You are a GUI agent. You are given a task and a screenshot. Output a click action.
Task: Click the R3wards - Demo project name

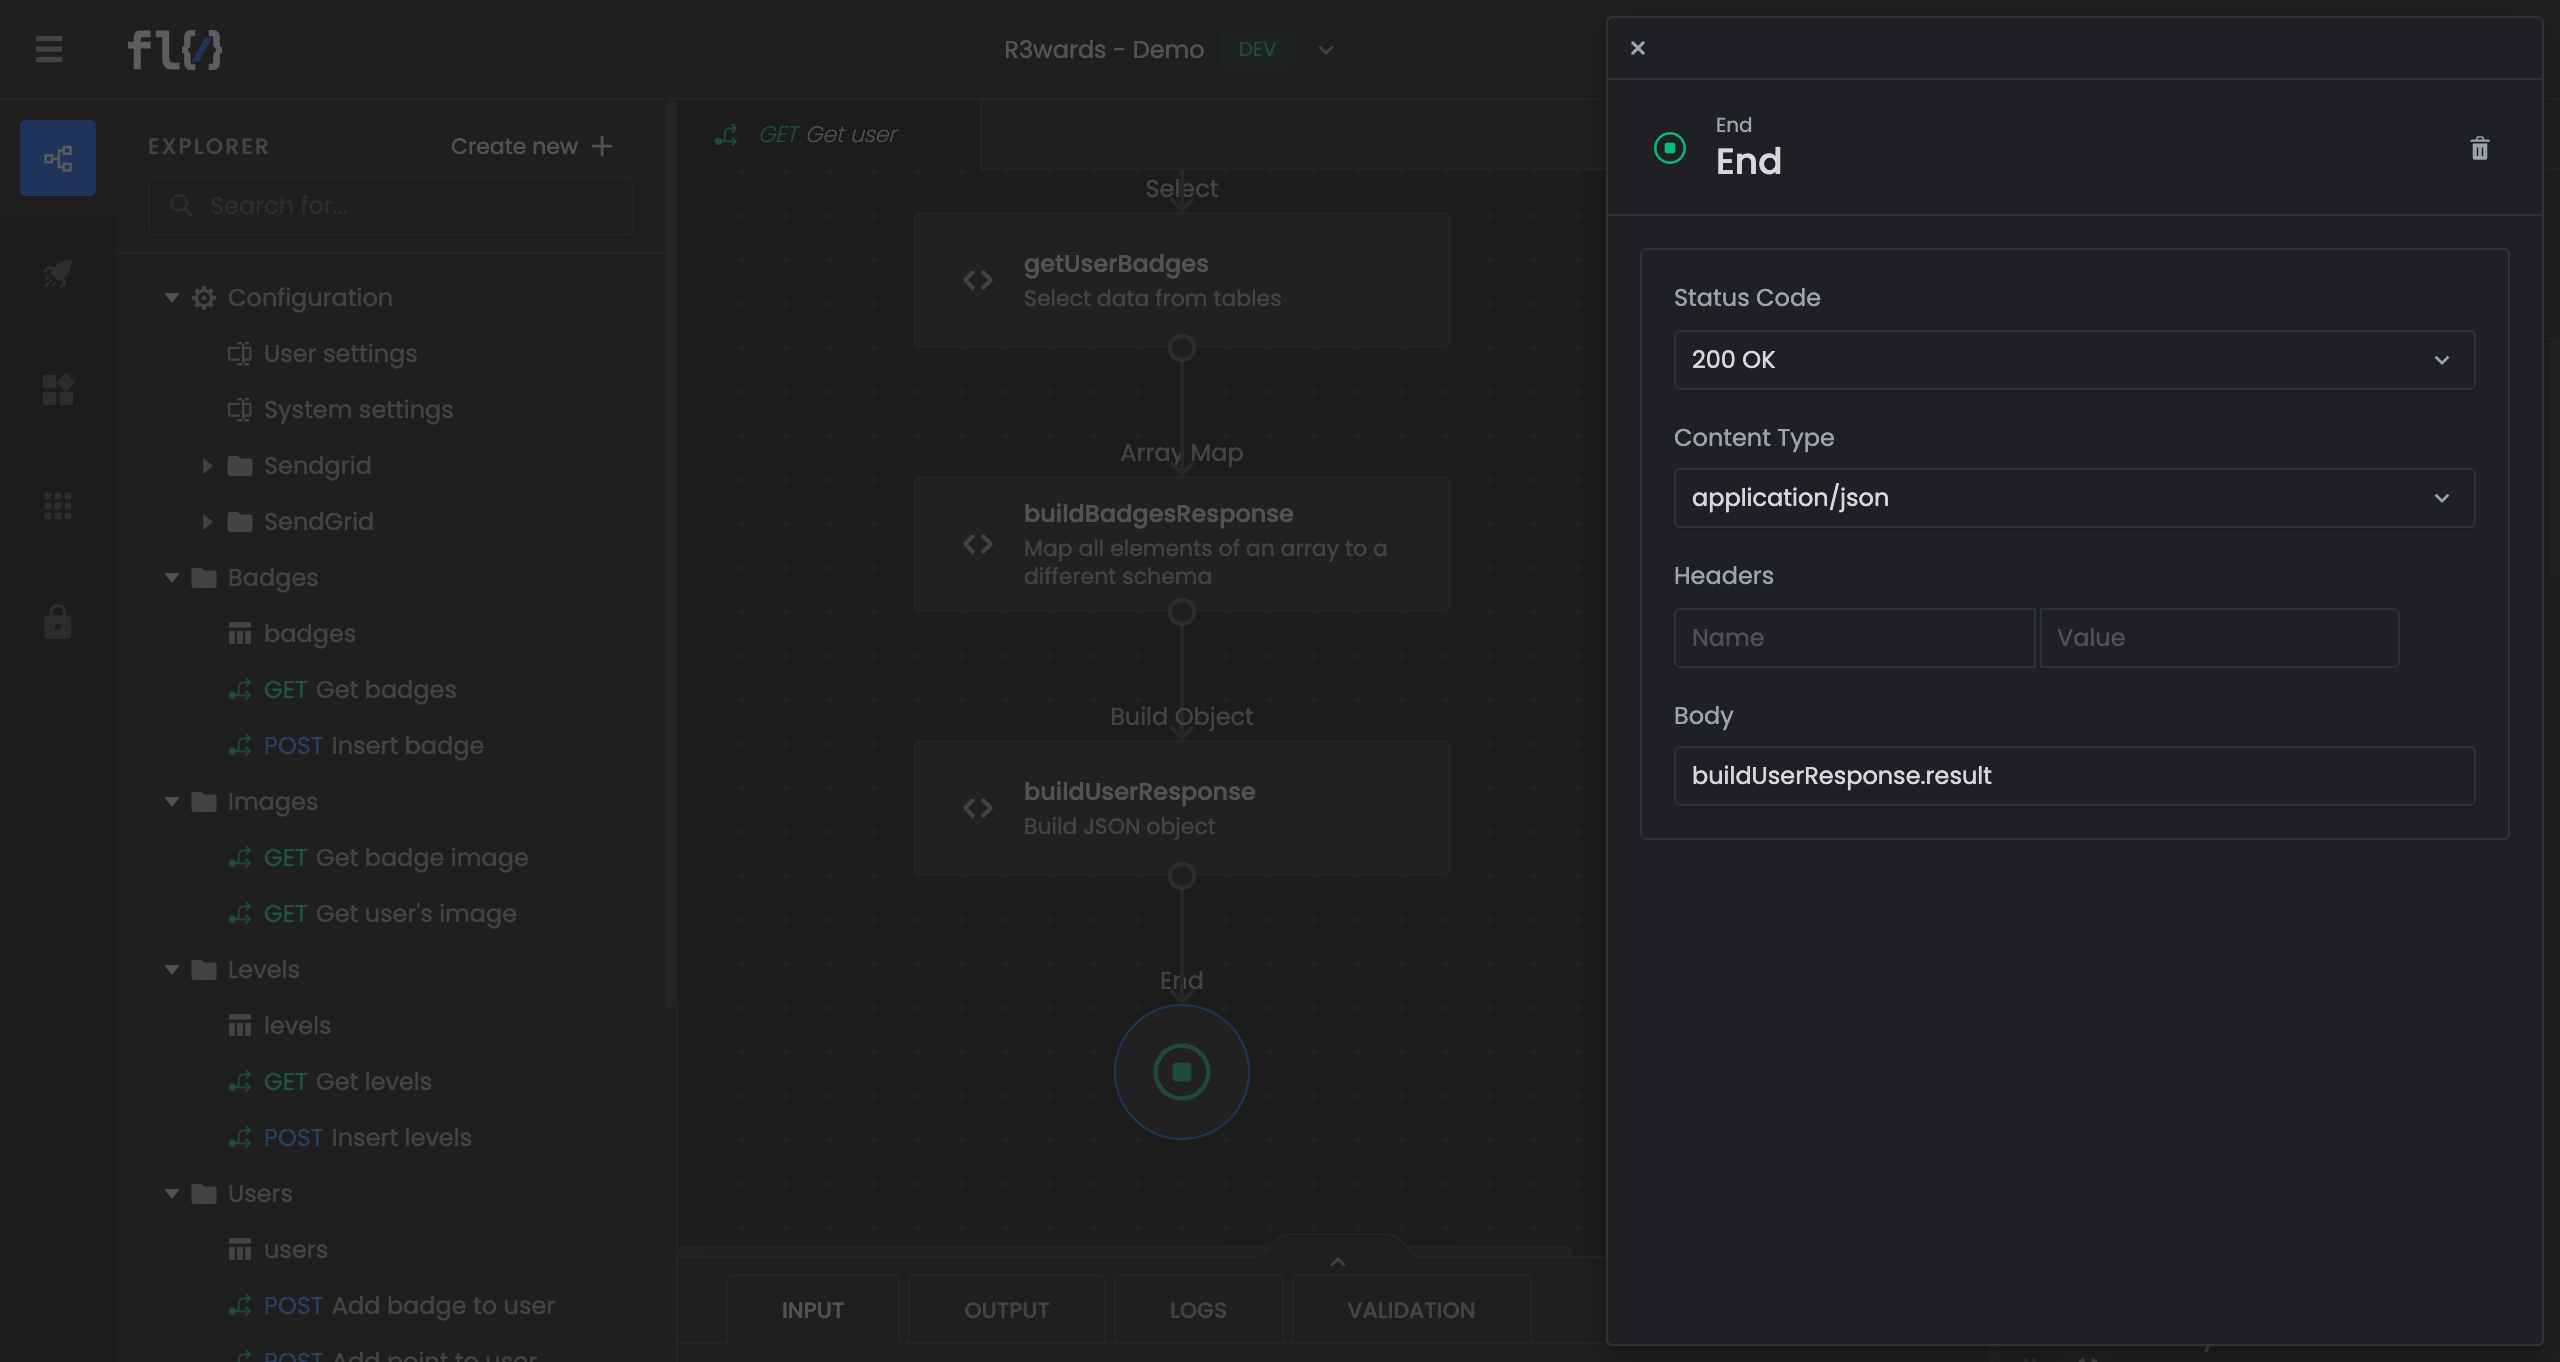[1104, 50]
